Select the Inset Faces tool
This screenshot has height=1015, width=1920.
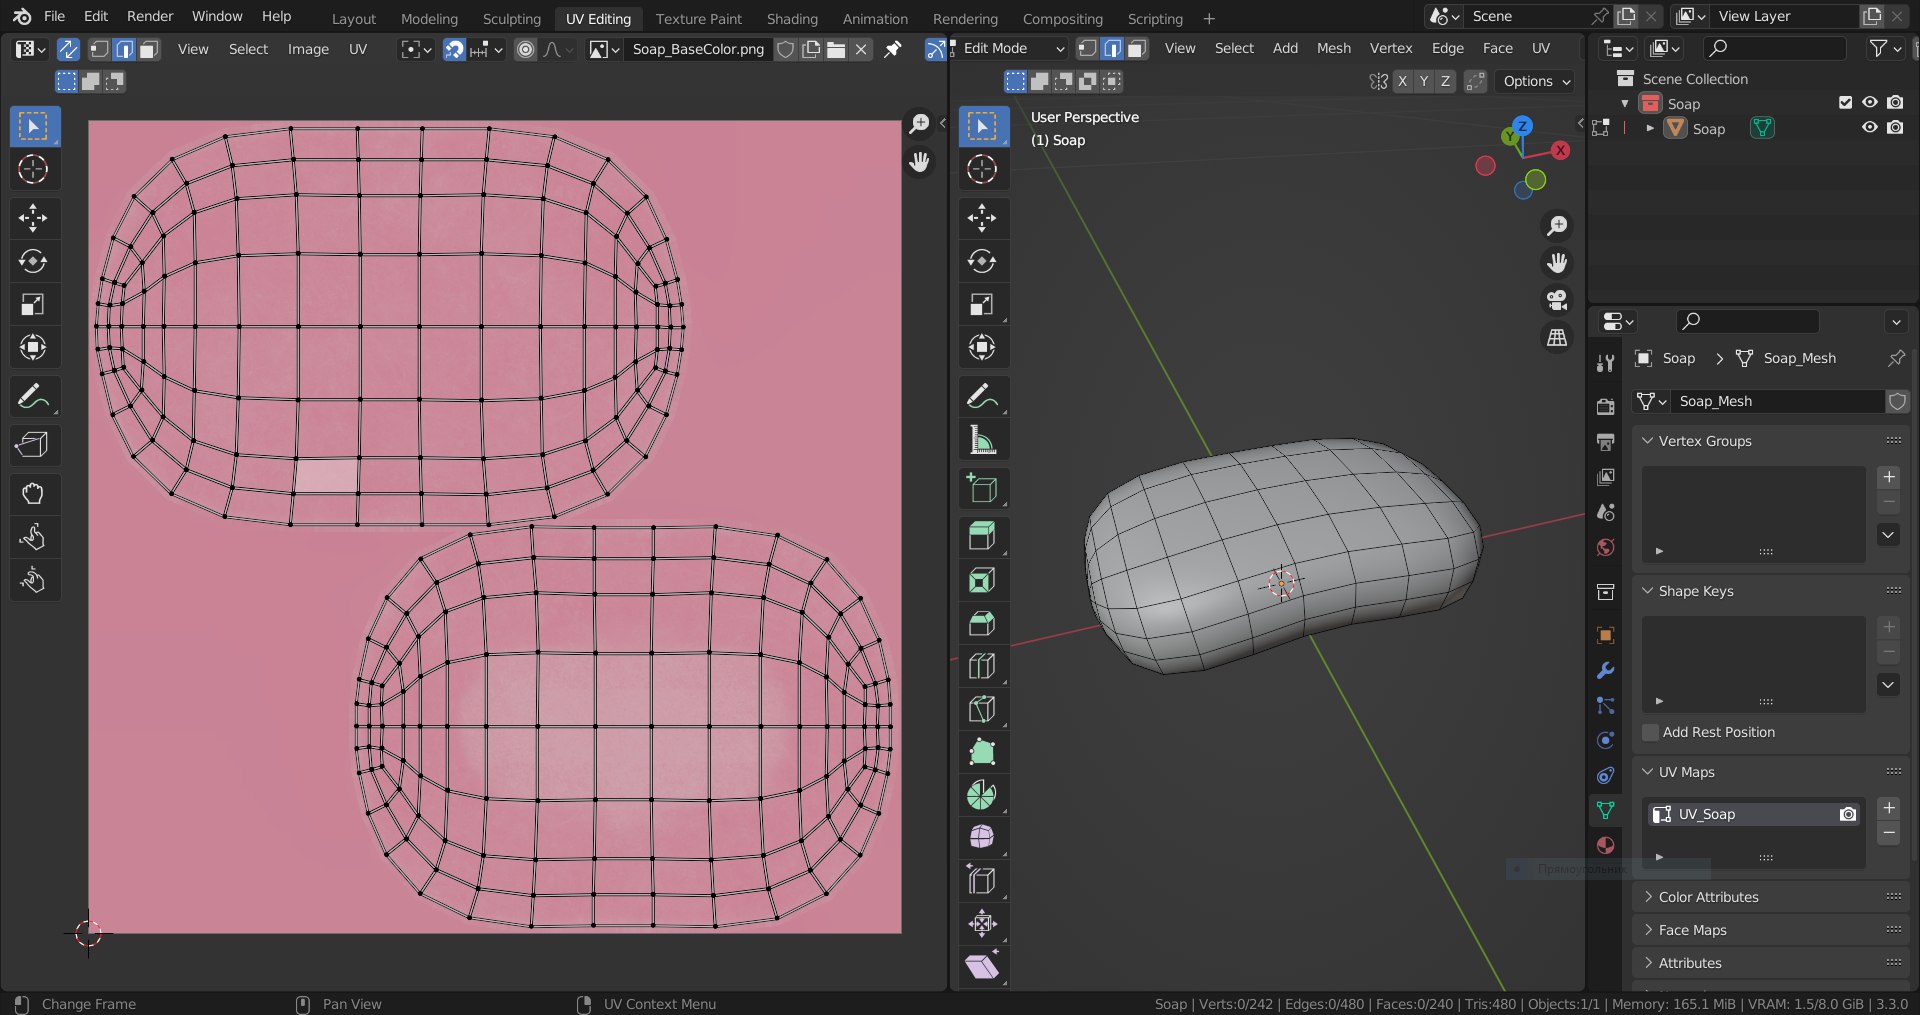click(x=983, y=580)
